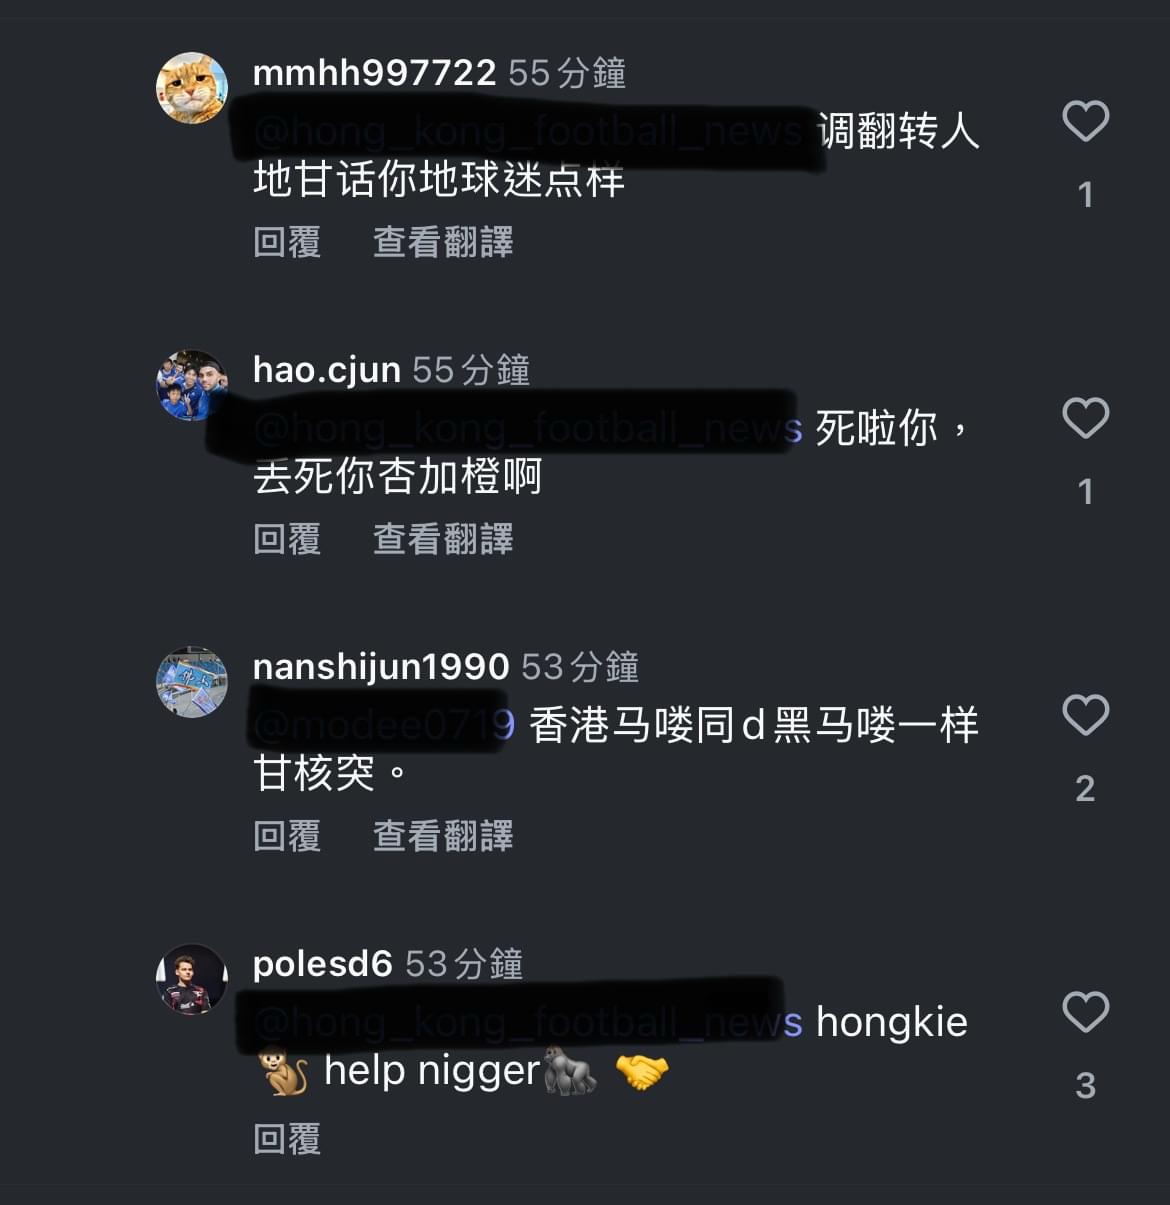Show translation for nanshijun1990's comment

443,836
